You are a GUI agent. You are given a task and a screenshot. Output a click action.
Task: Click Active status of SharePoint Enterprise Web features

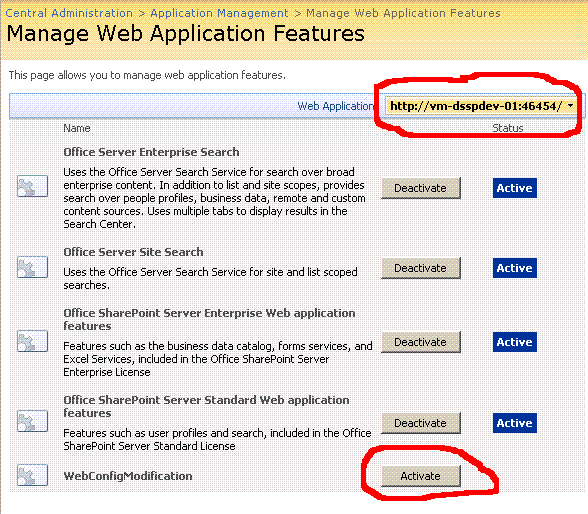tap(514, 342)
